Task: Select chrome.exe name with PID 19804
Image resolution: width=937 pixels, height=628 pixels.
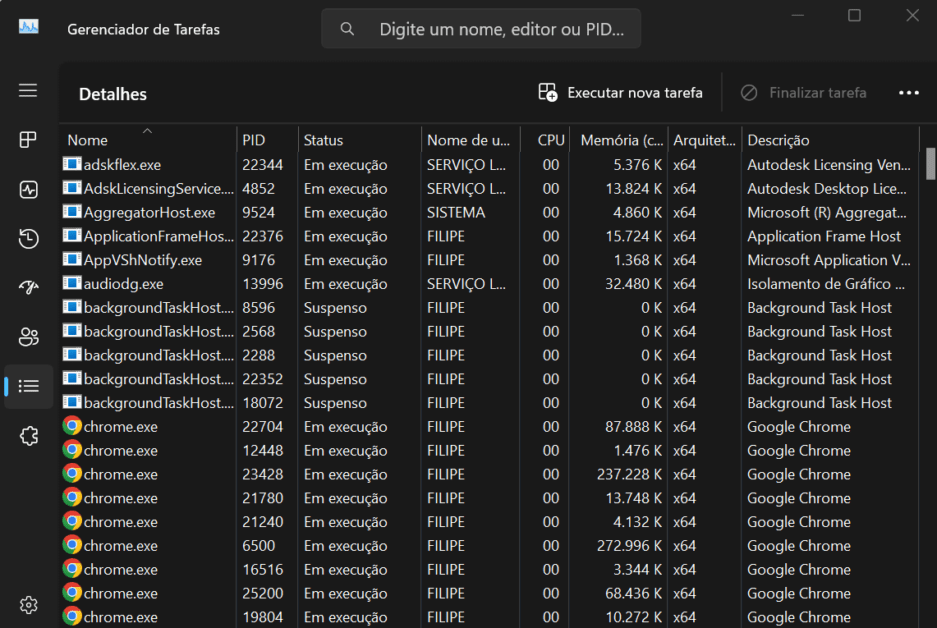Action: (121, 617)
